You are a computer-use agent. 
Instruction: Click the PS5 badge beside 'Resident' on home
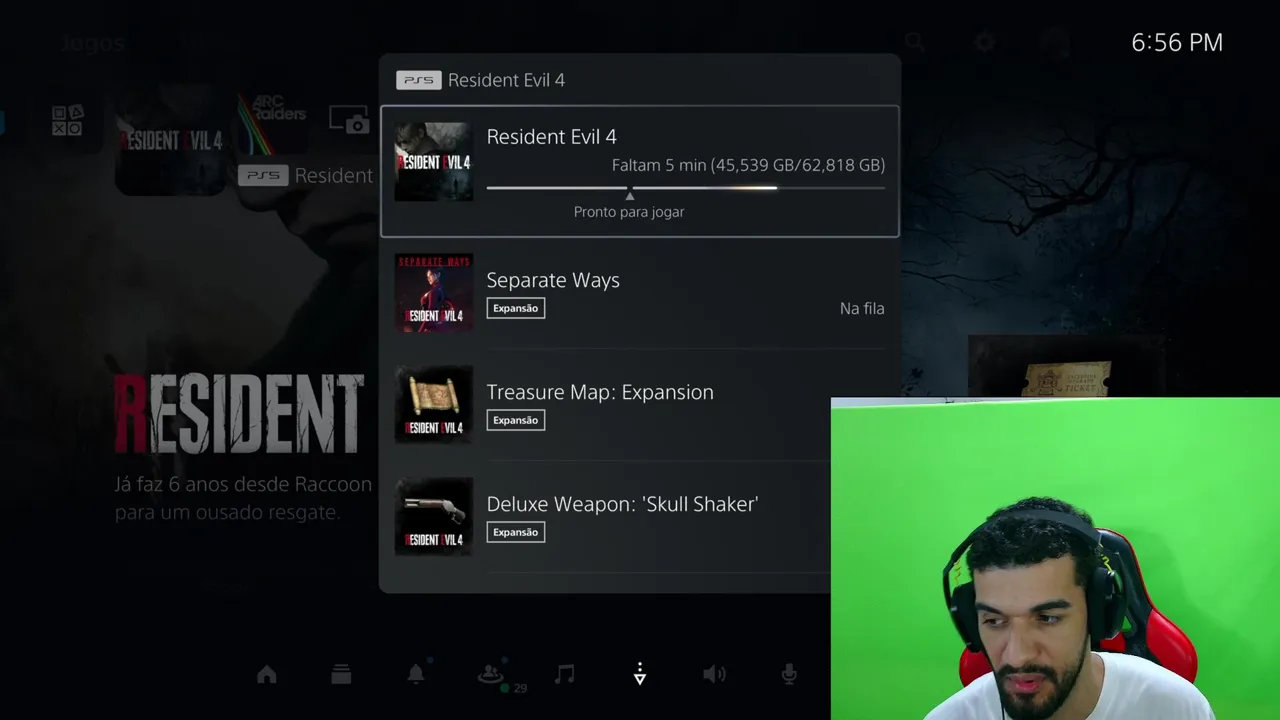(x=263, y=175)
